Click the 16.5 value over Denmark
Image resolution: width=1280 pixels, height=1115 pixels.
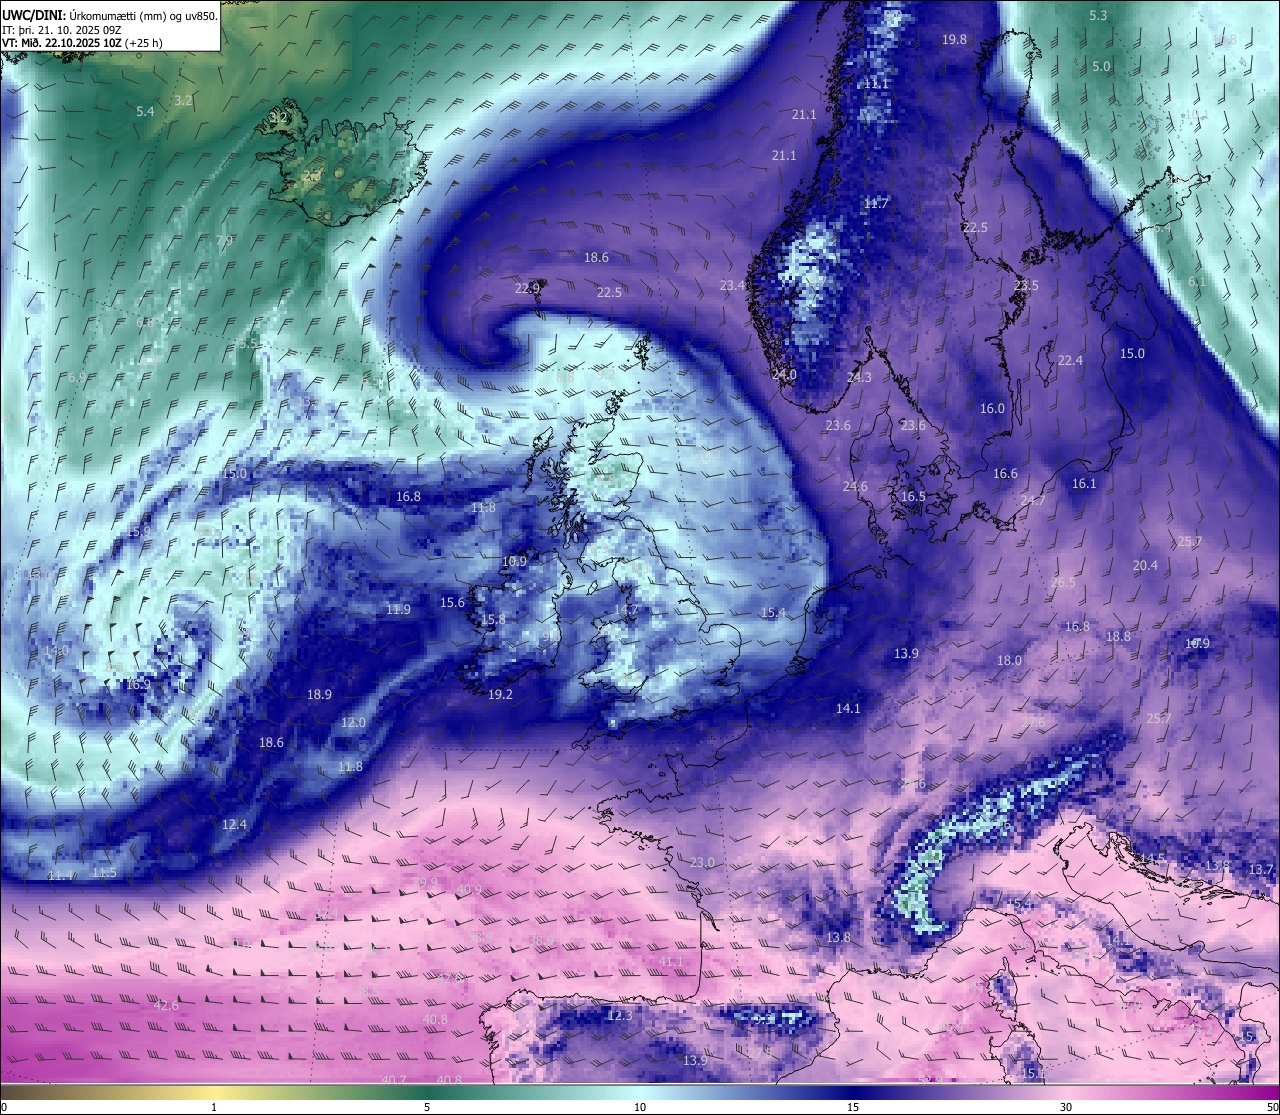pos(913,496)
